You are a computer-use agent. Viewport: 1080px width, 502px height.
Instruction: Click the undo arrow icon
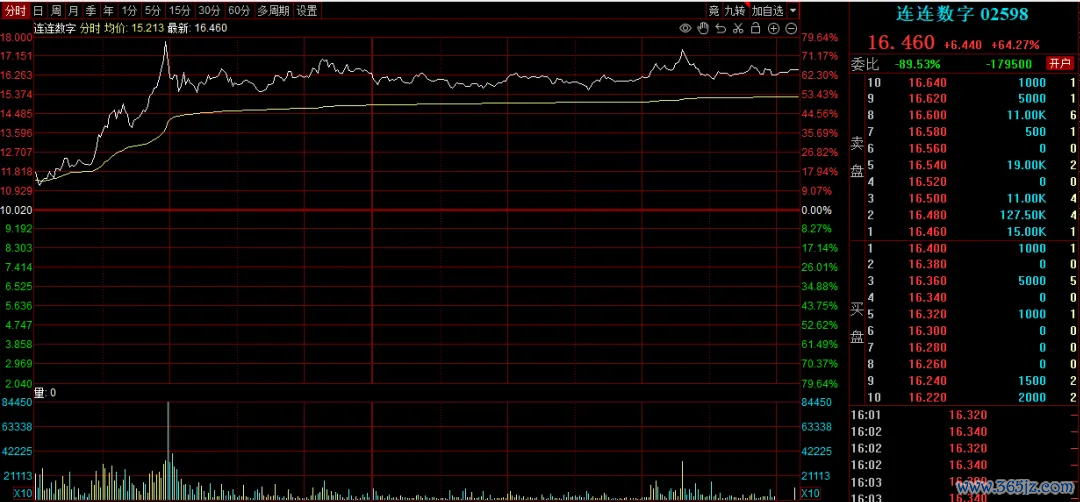coord(720,28)
